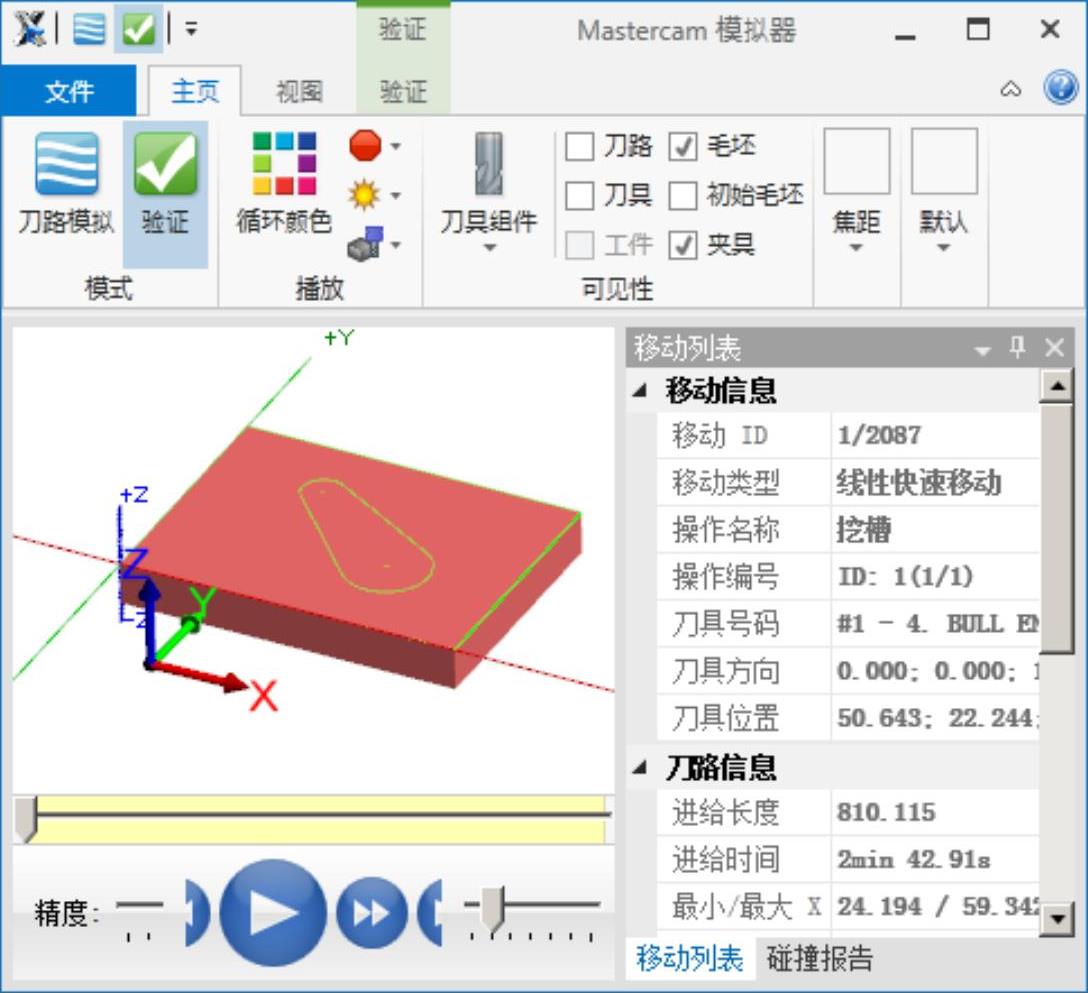Toggle the 工件 visibility checkbox
1088x993 pixels.
point(580,245)
